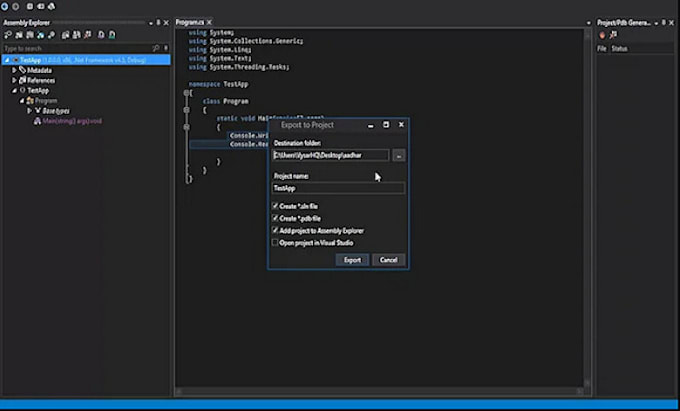Image resolution: width=680 pixels, height=411 pixels.
Task: Click the Project name input field
Action: [x=338, y=188]
